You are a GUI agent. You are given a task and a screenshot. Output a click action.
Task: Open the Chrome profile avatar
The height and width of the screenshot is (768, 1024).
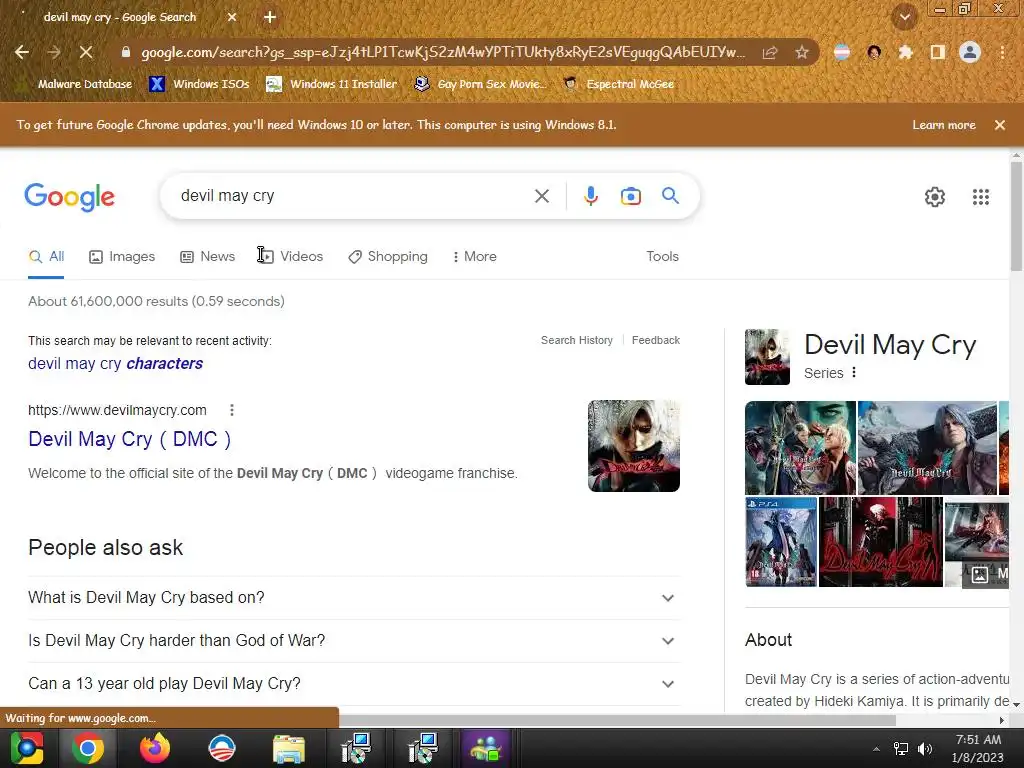(x=970, y=52)
